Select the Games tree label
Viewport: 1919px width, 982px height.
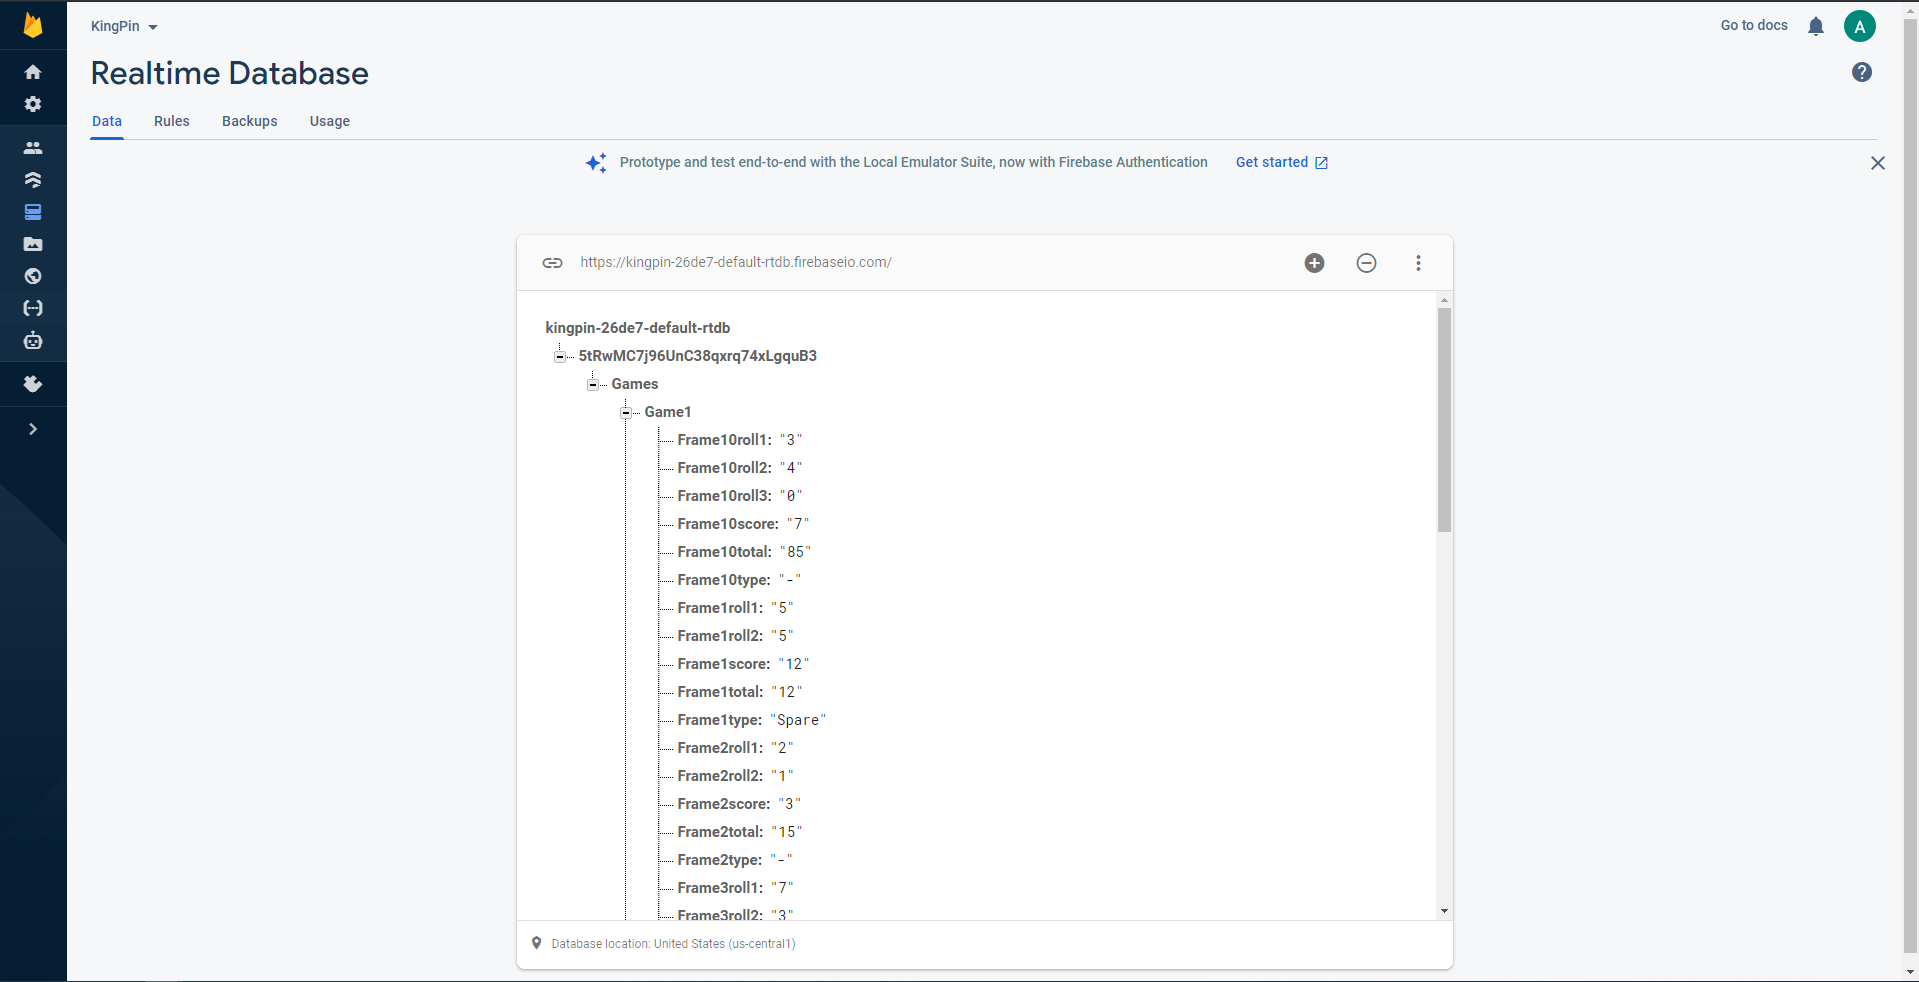coord(635,384)
